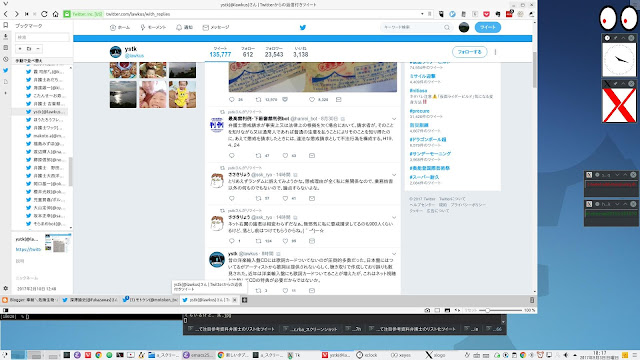Open the Twitter web panel icon in sidebar
This screenshot has height=360, width=640.
[x=6, y=70]
